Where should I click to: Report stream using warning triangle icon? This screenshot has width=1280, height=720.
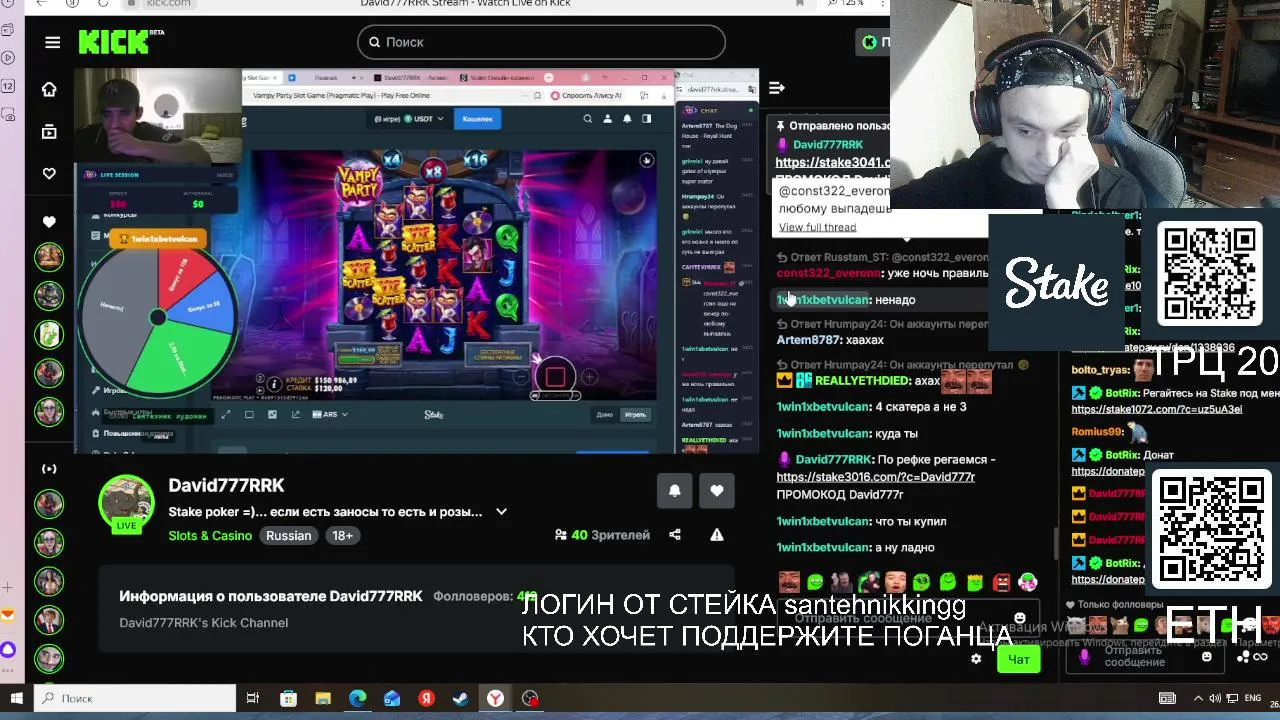[717, 535]
